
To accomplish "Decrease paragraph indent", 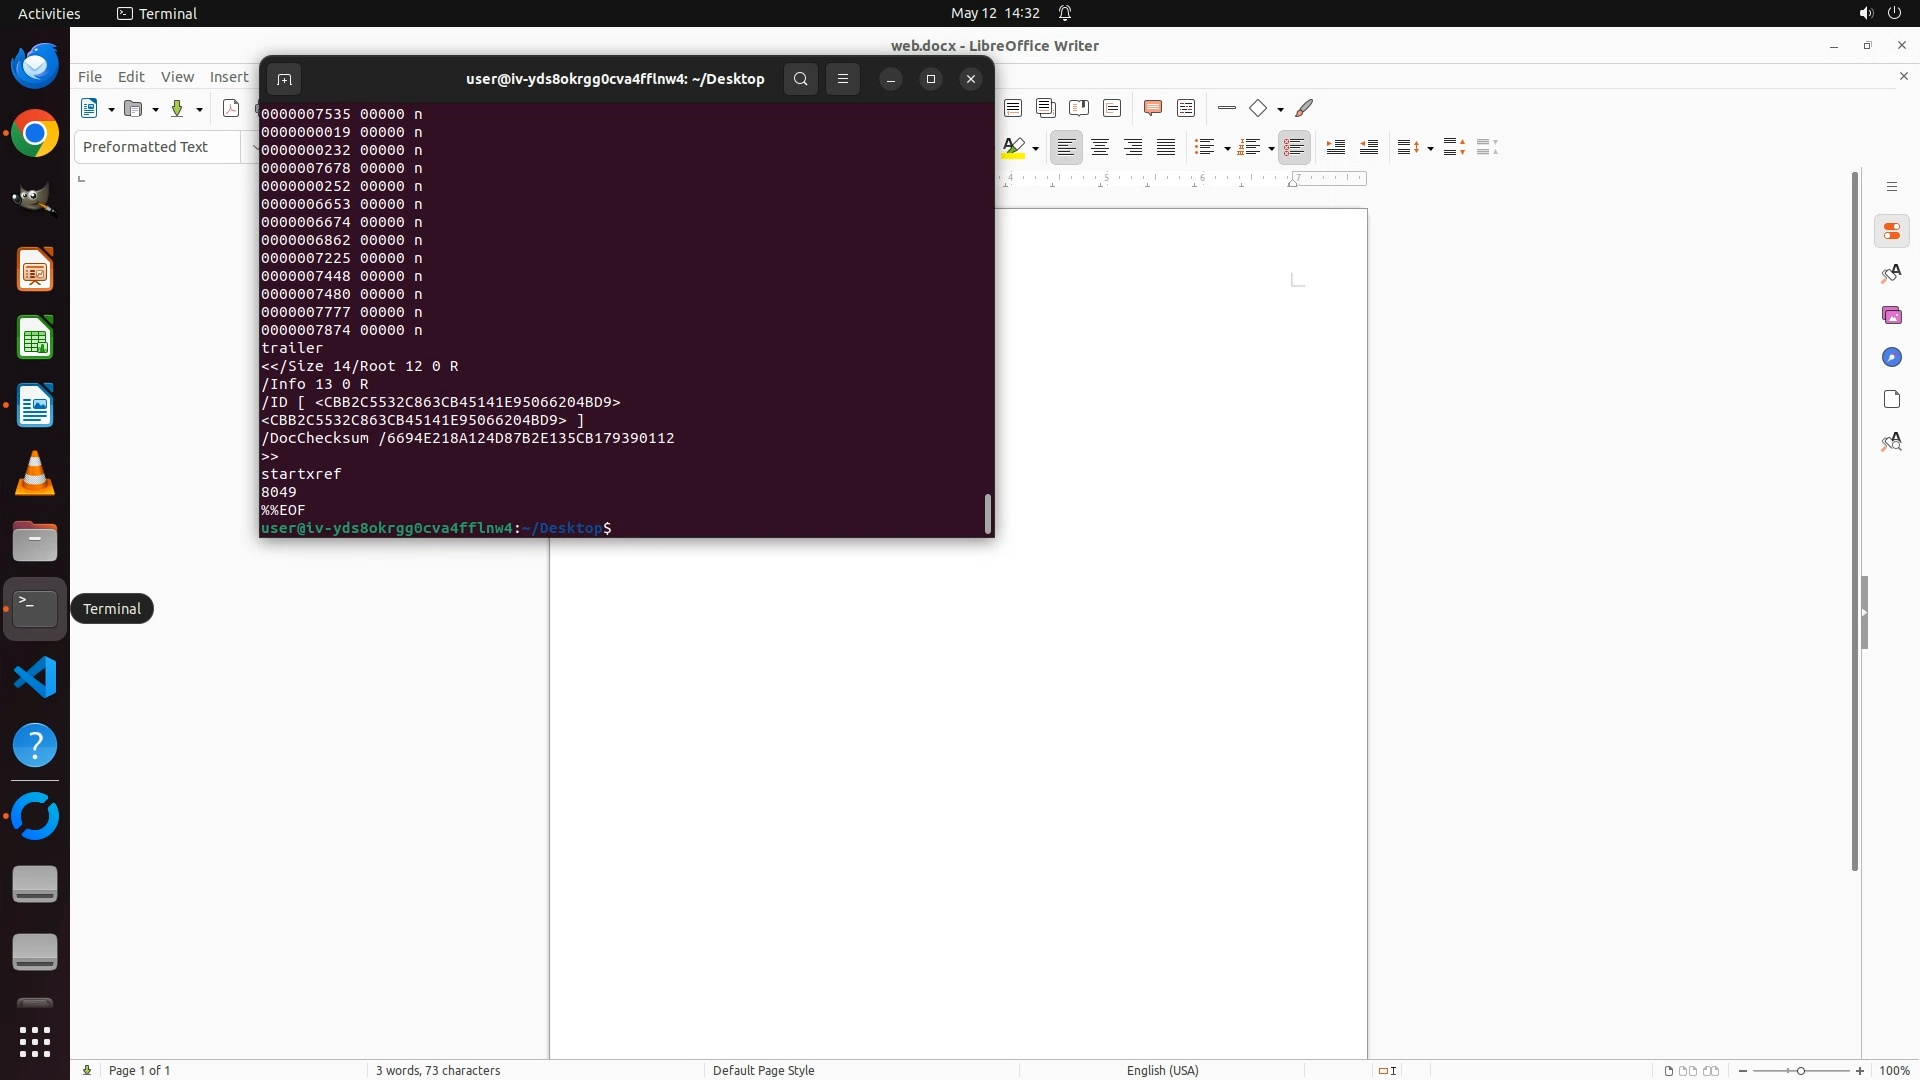I will (1369, 147).
